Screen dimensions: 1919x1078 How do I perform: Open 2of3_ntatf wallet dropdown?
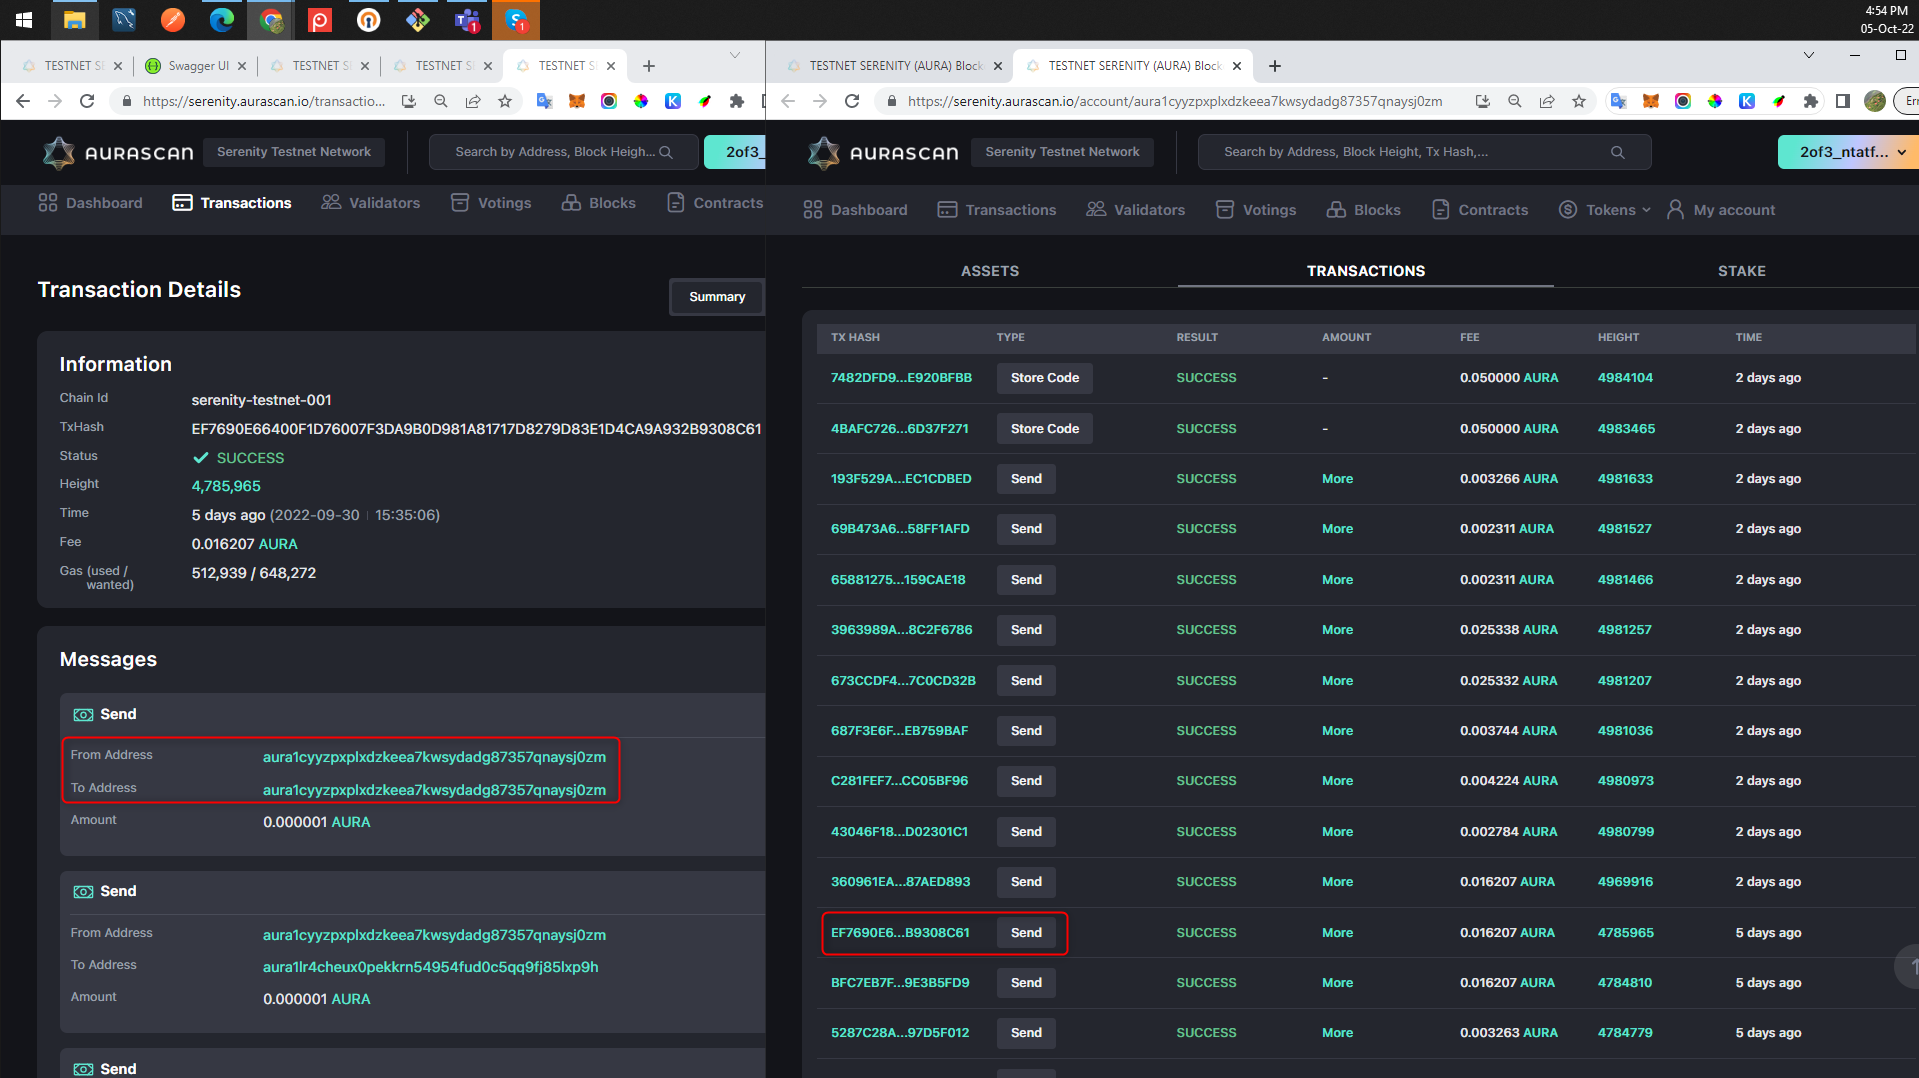click(1848, 152)
